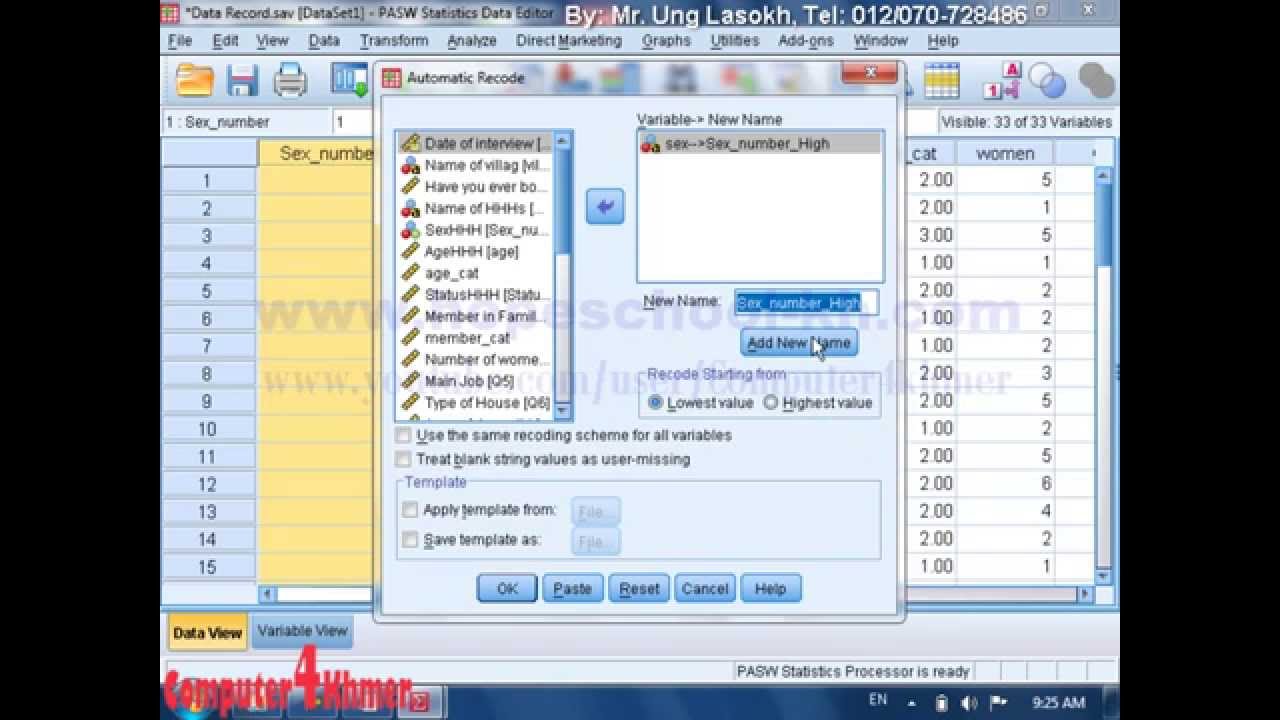Open the Analyze menu
The width and height of the screenshot is (1280, 720).
coord(472,41)
